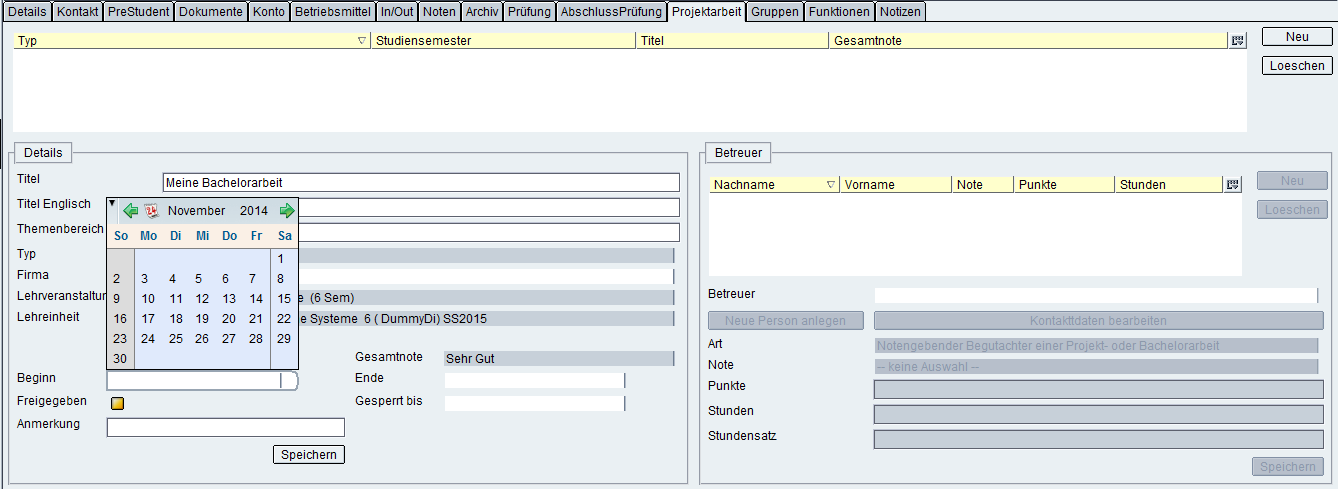Open column picker of project table
1338x489 pixels.
pyautogui.click(x=1237, y=41)
